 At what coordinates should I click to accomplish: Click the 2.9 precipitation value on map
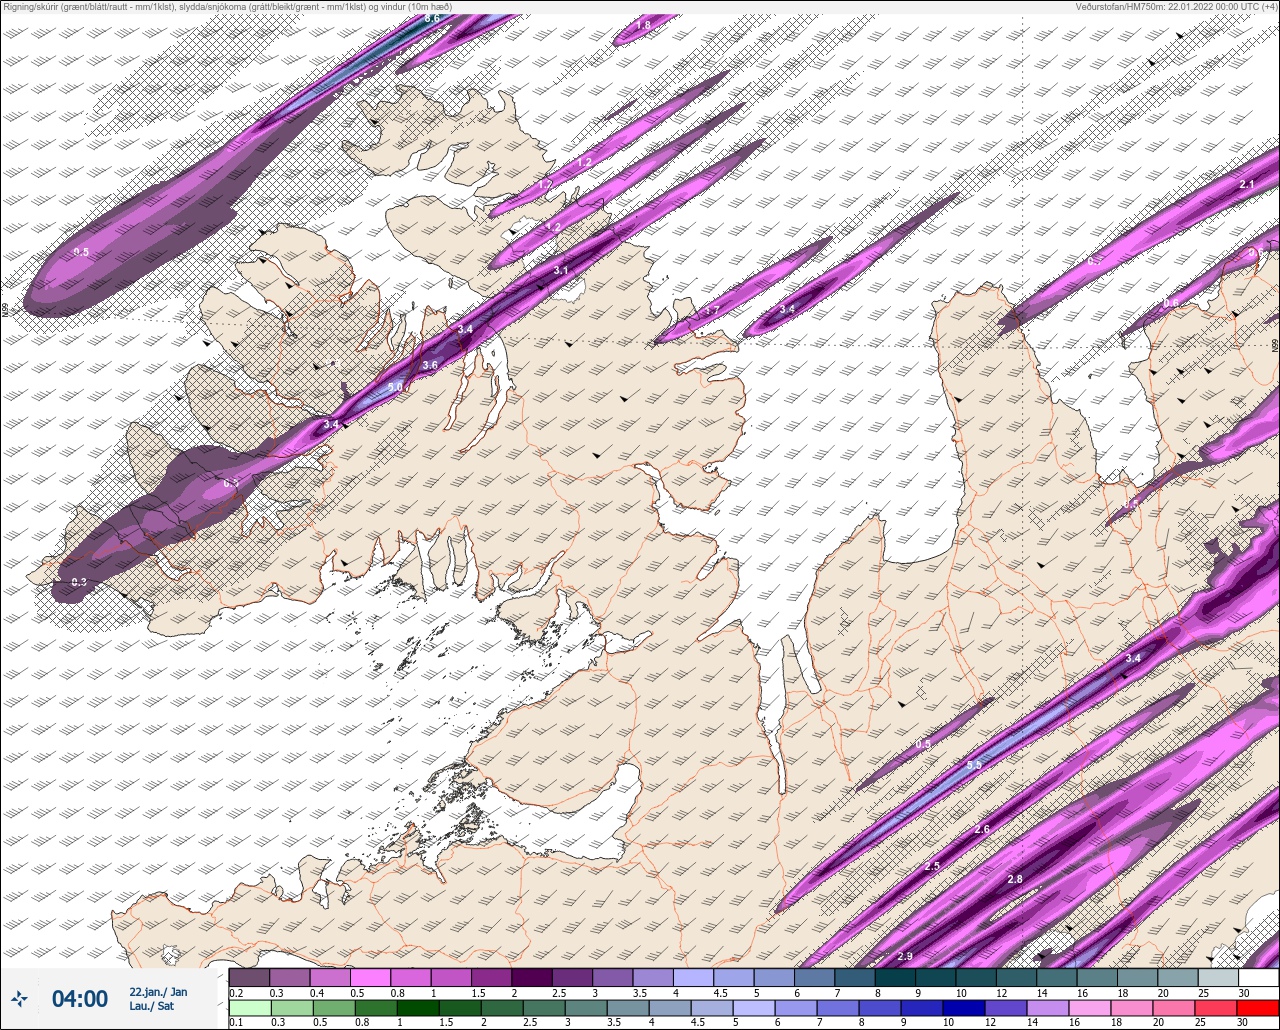pos(905,957)
